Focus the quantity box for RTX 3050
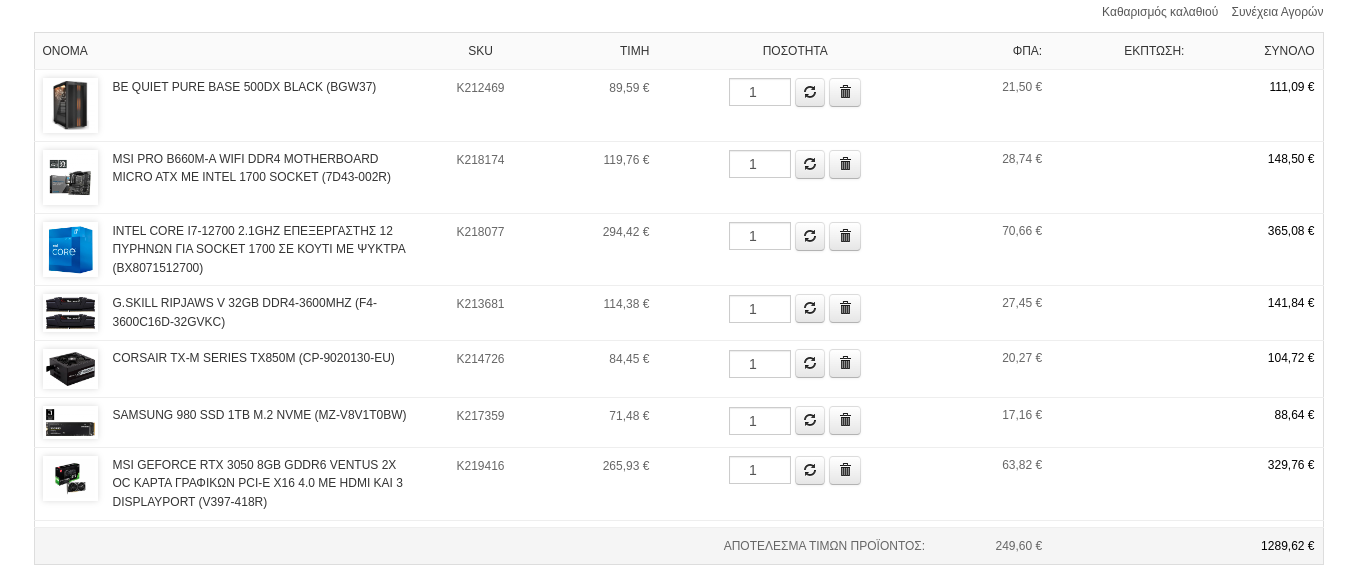The image size is (1352, 578). (x=760, y=470)
